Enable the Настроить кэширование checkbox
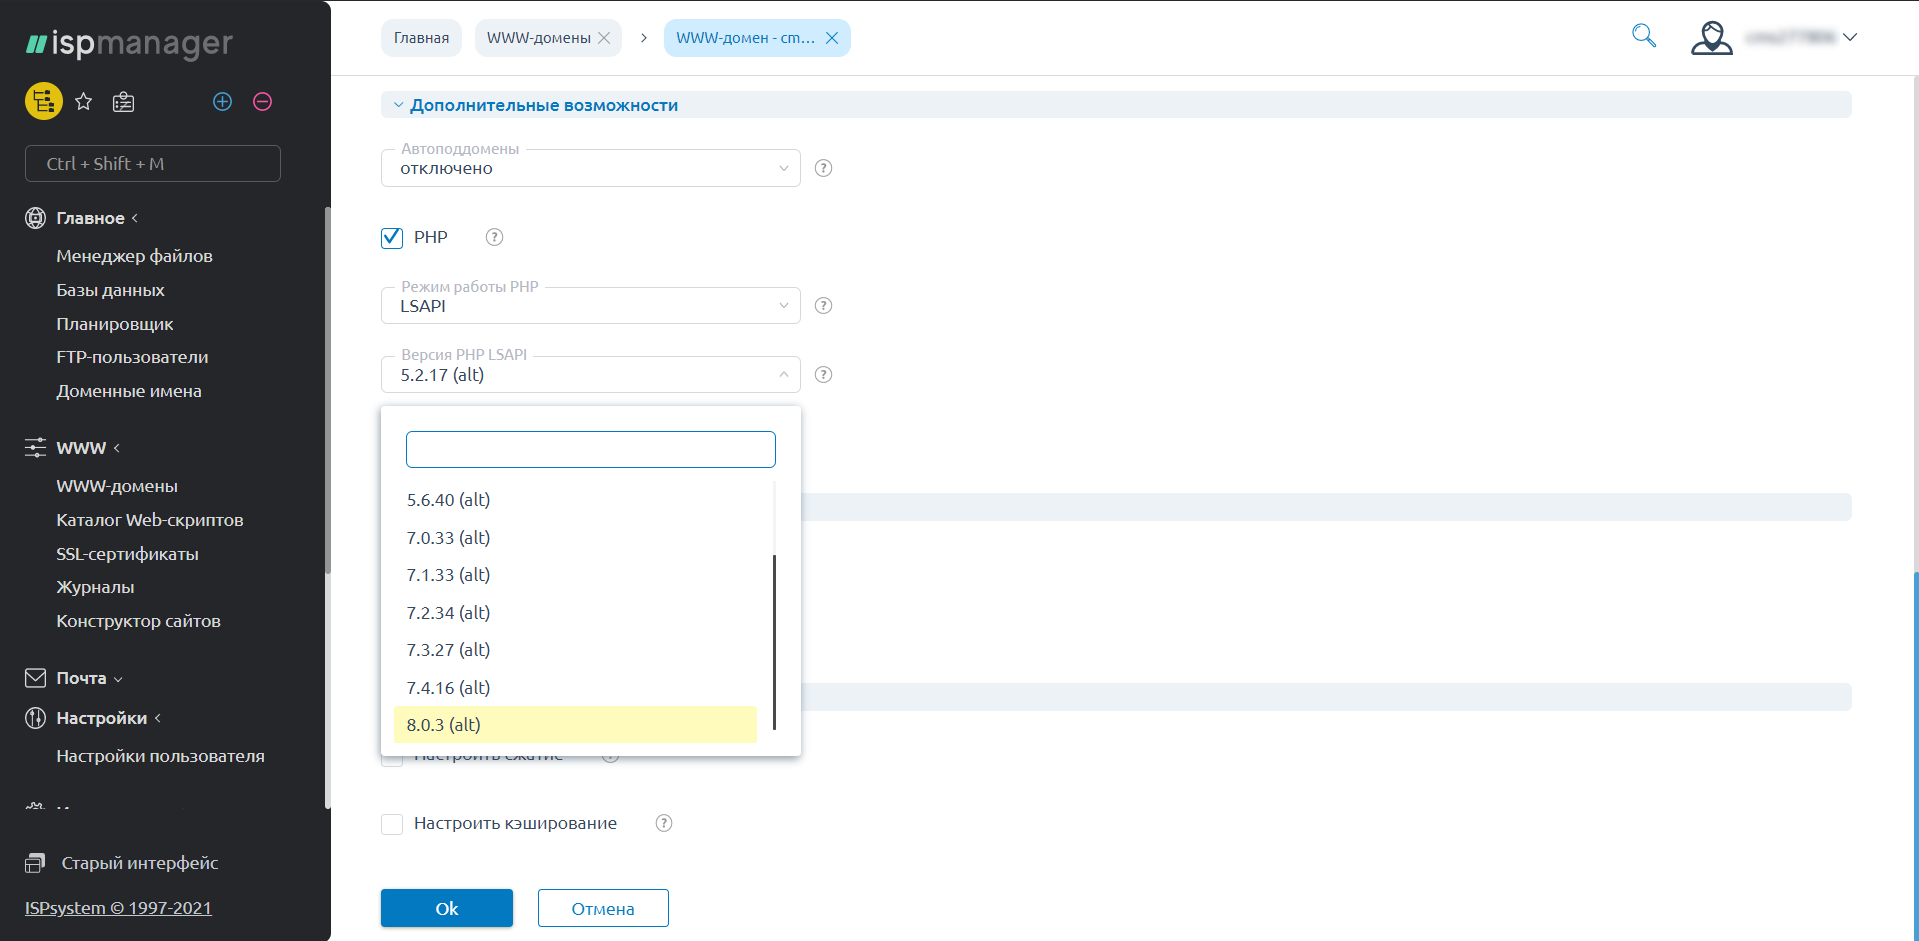The width and height of the screenshot is (1919, 941). (x=392, y=823)
